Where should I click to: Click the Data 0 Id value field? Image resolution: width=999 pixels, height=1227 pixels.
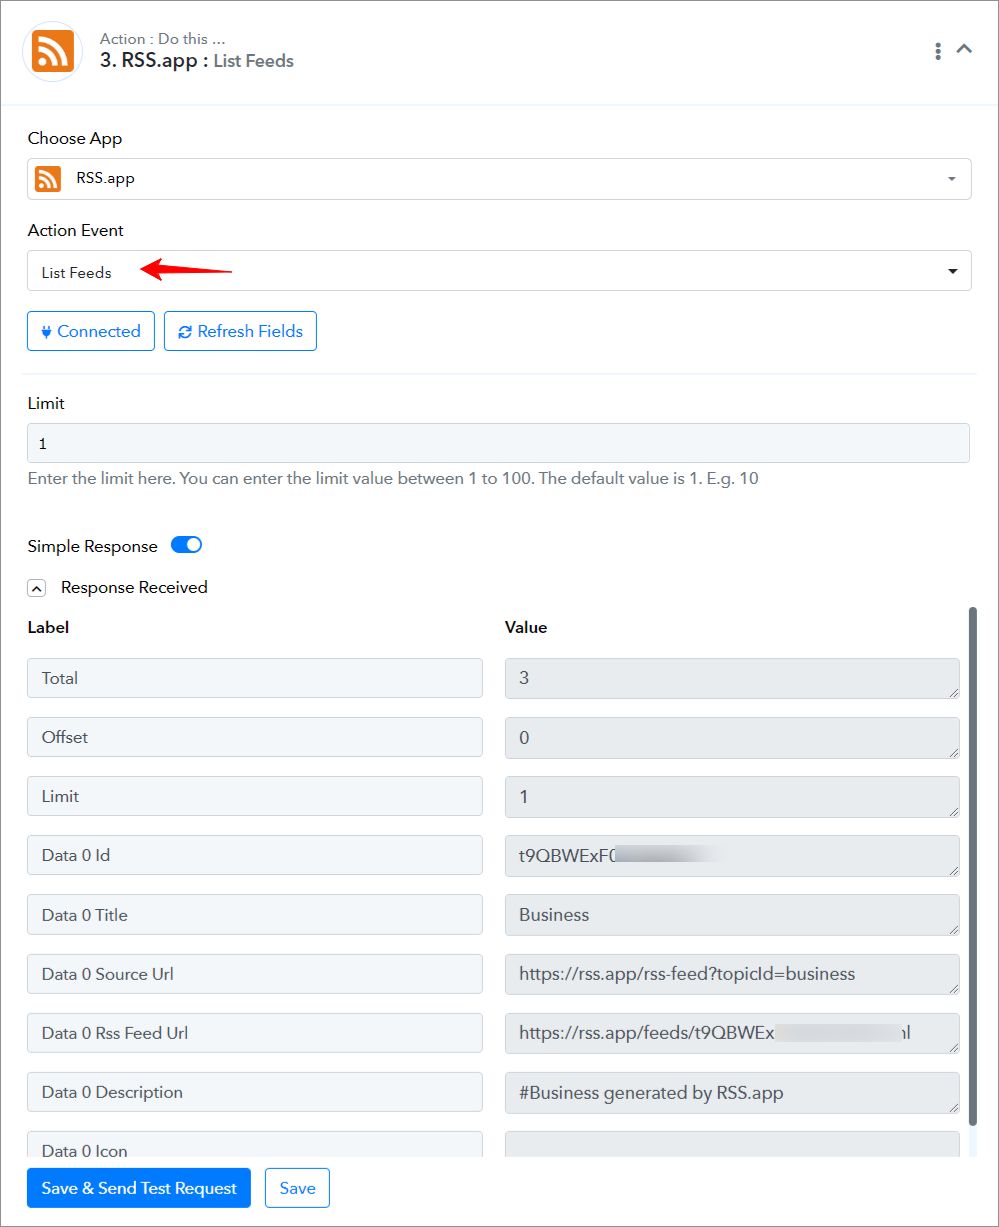click(x=732, y=855)
